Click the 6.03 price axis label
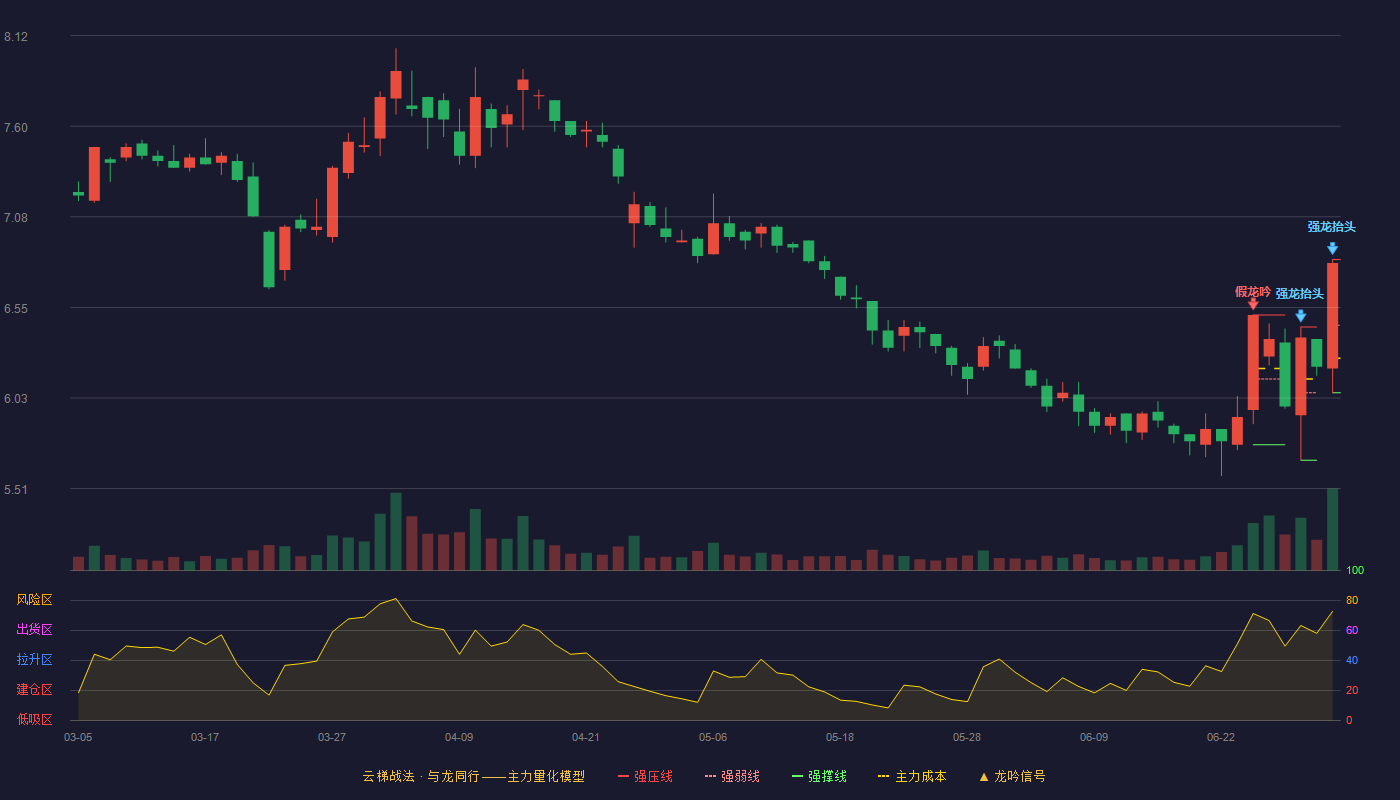 [x=16, y=399]
